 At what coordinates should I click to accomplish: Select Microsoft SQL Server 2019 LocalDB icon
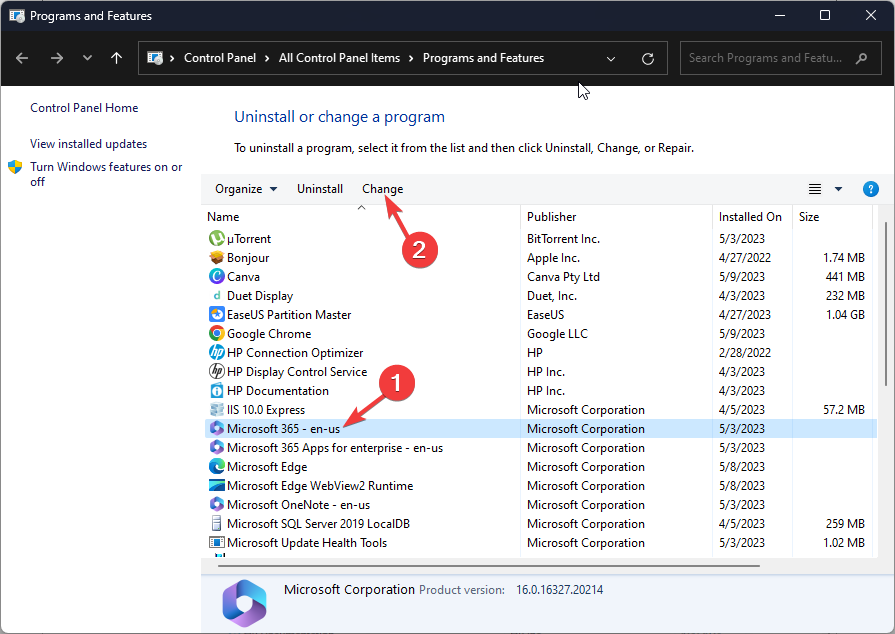[216, 523]
